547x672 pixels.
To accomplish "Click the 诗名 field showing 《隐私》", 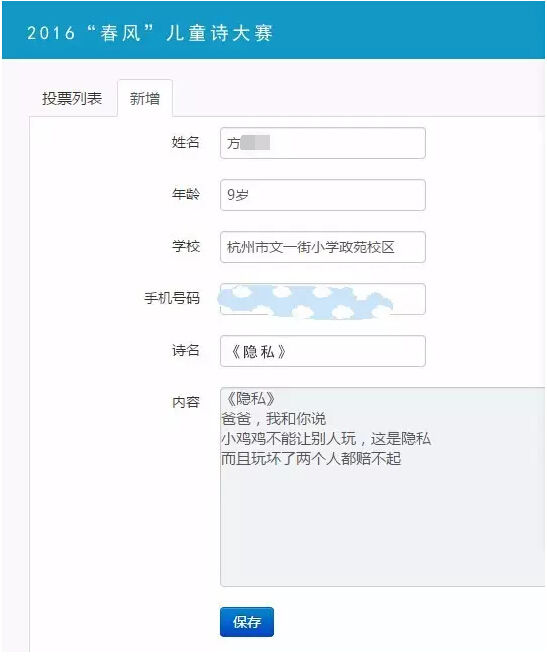I will (x=323, y=351).
